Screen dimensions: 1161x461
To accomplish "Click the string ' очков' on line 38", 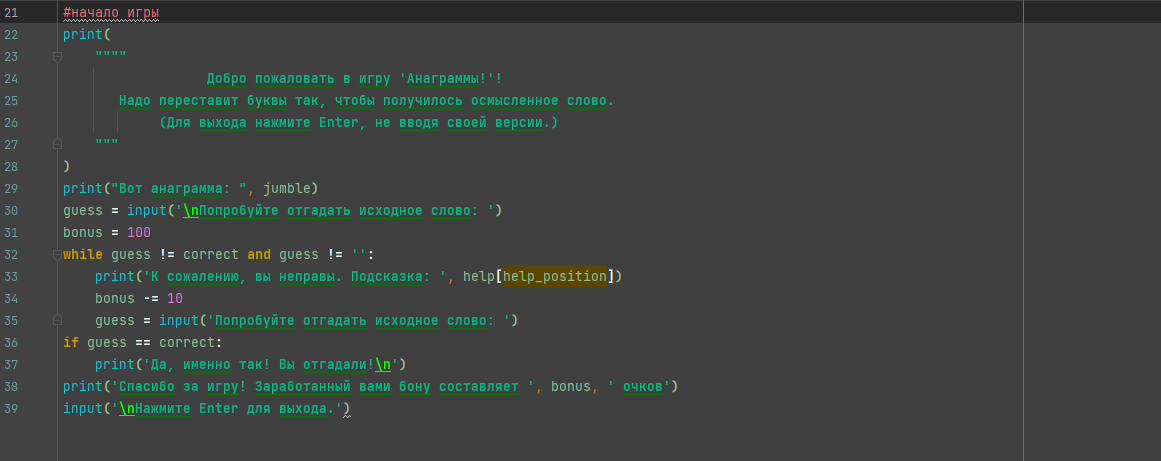I will click(x=639, y=387).
